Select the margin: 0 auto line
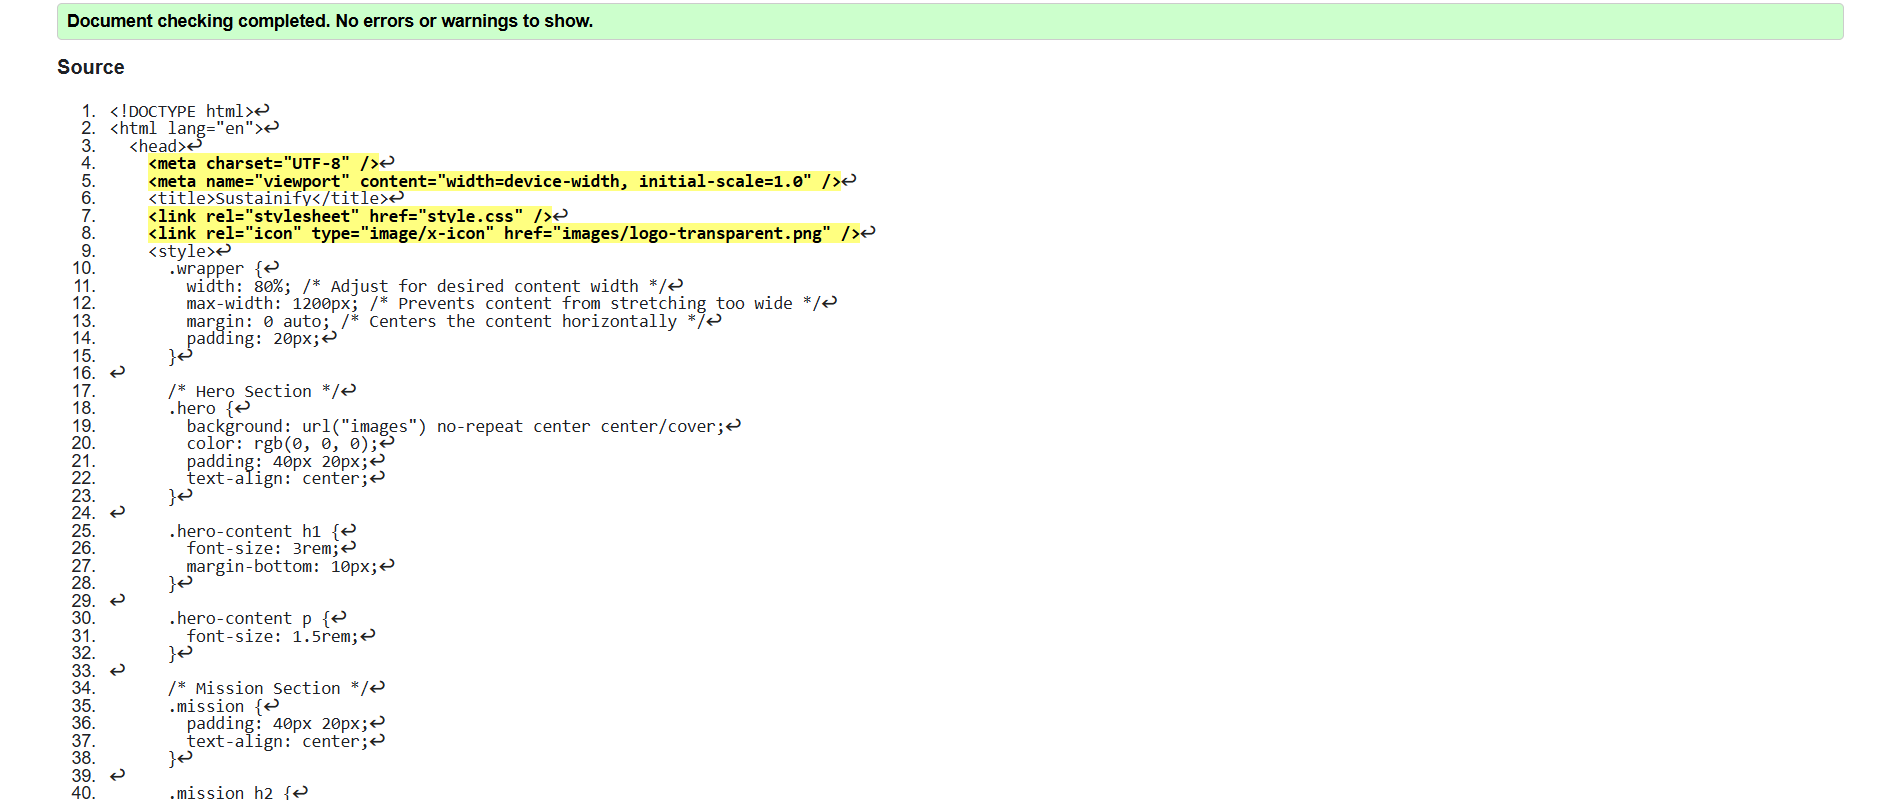This screenshot has height=800, width=1891. point(453,321)
